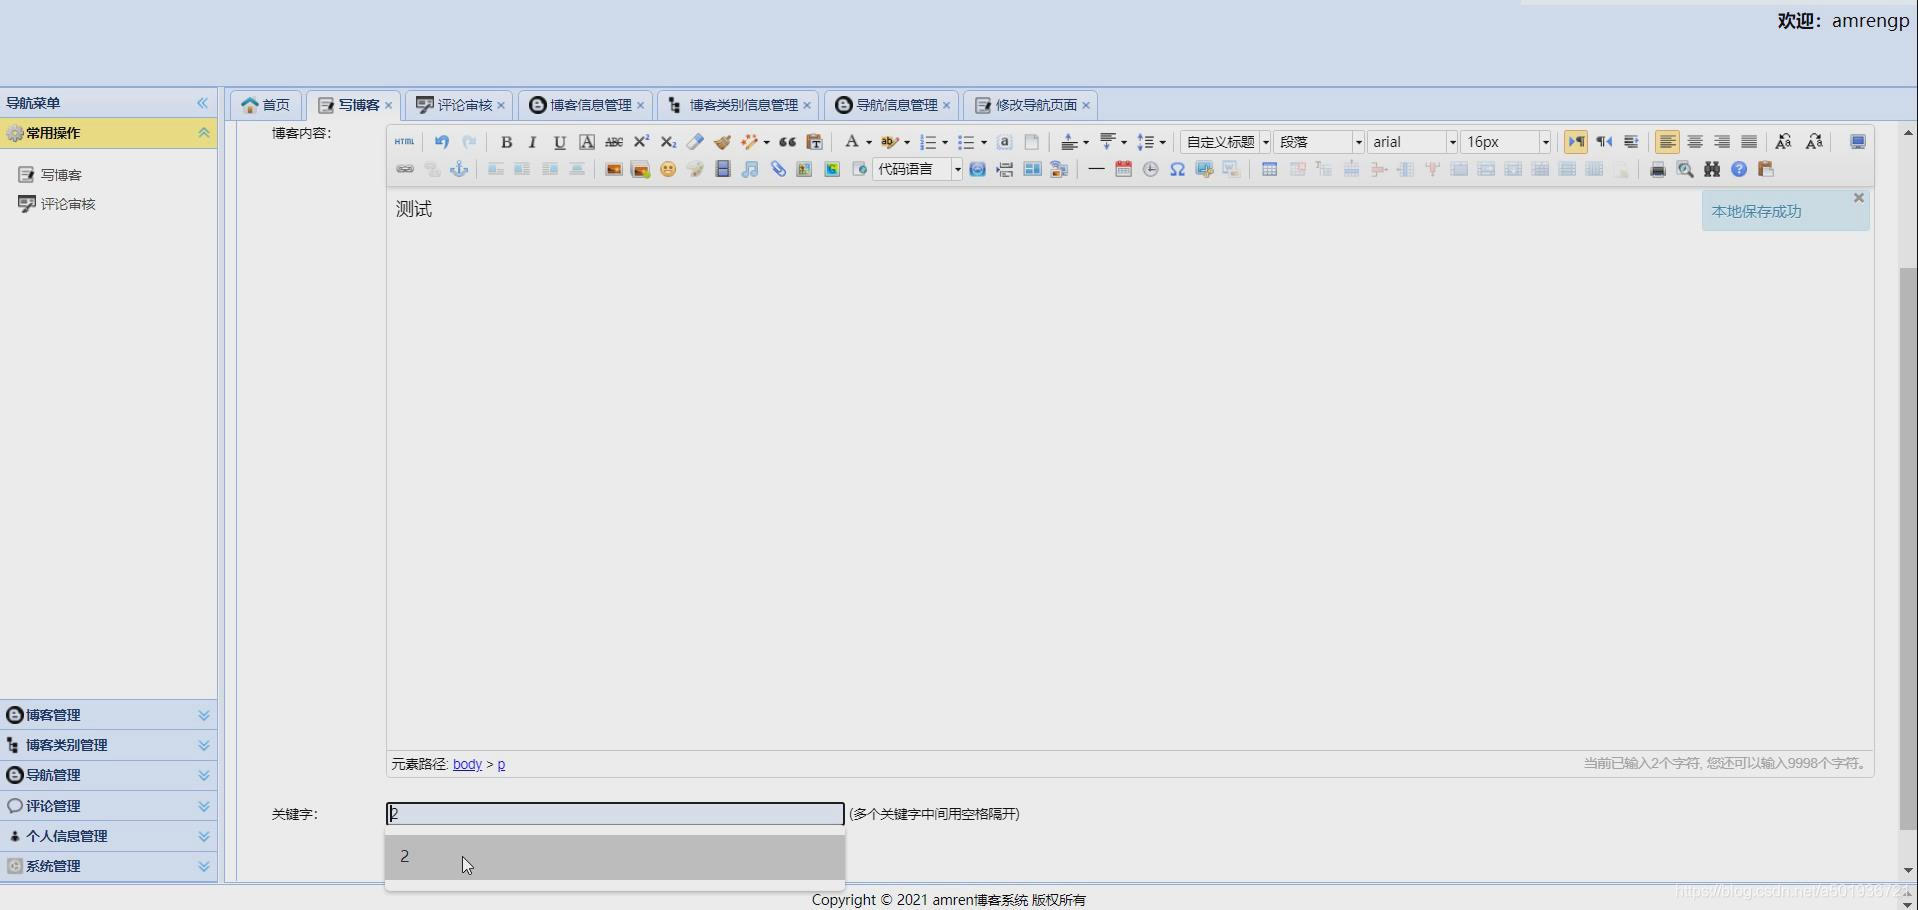Open the line spacing dropdown
1918x910 pixels.
(1162, 142)
